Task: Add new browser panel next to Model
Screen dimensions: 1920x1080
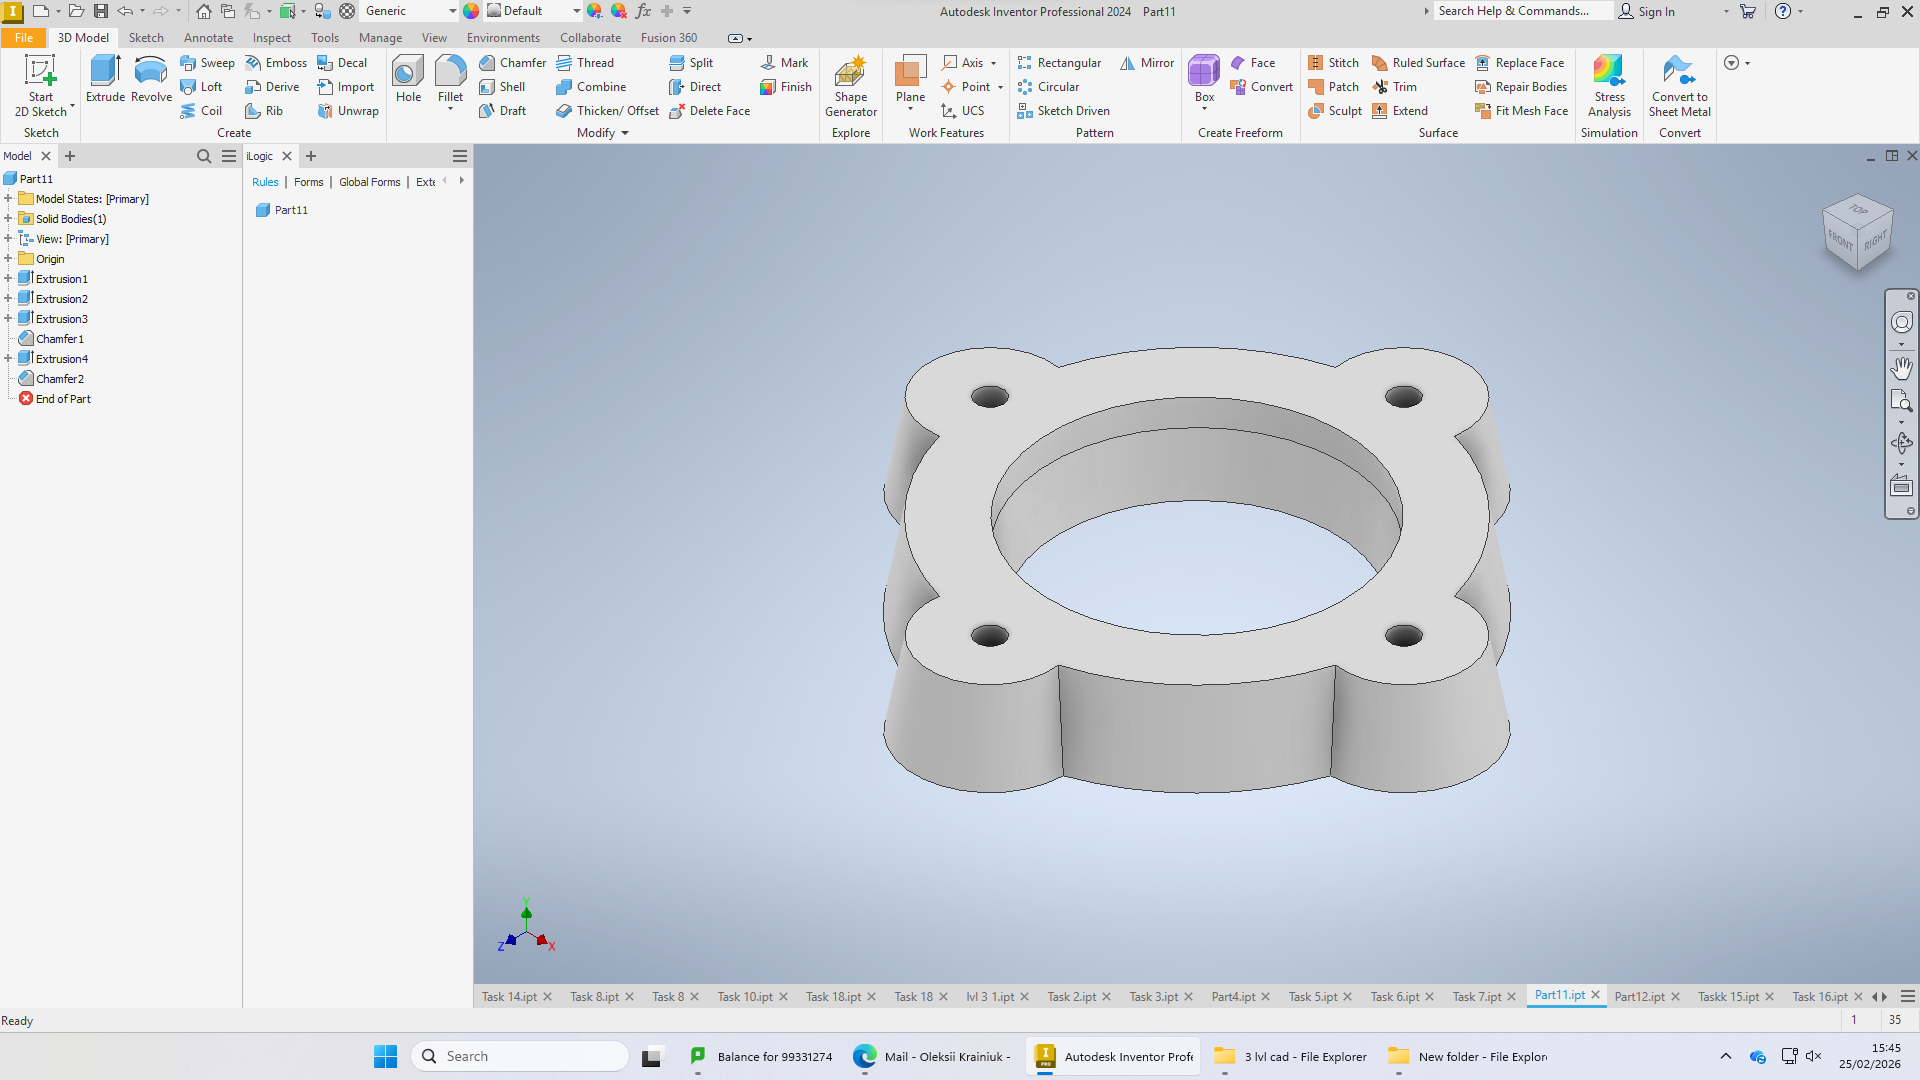Action: [70, 156]
